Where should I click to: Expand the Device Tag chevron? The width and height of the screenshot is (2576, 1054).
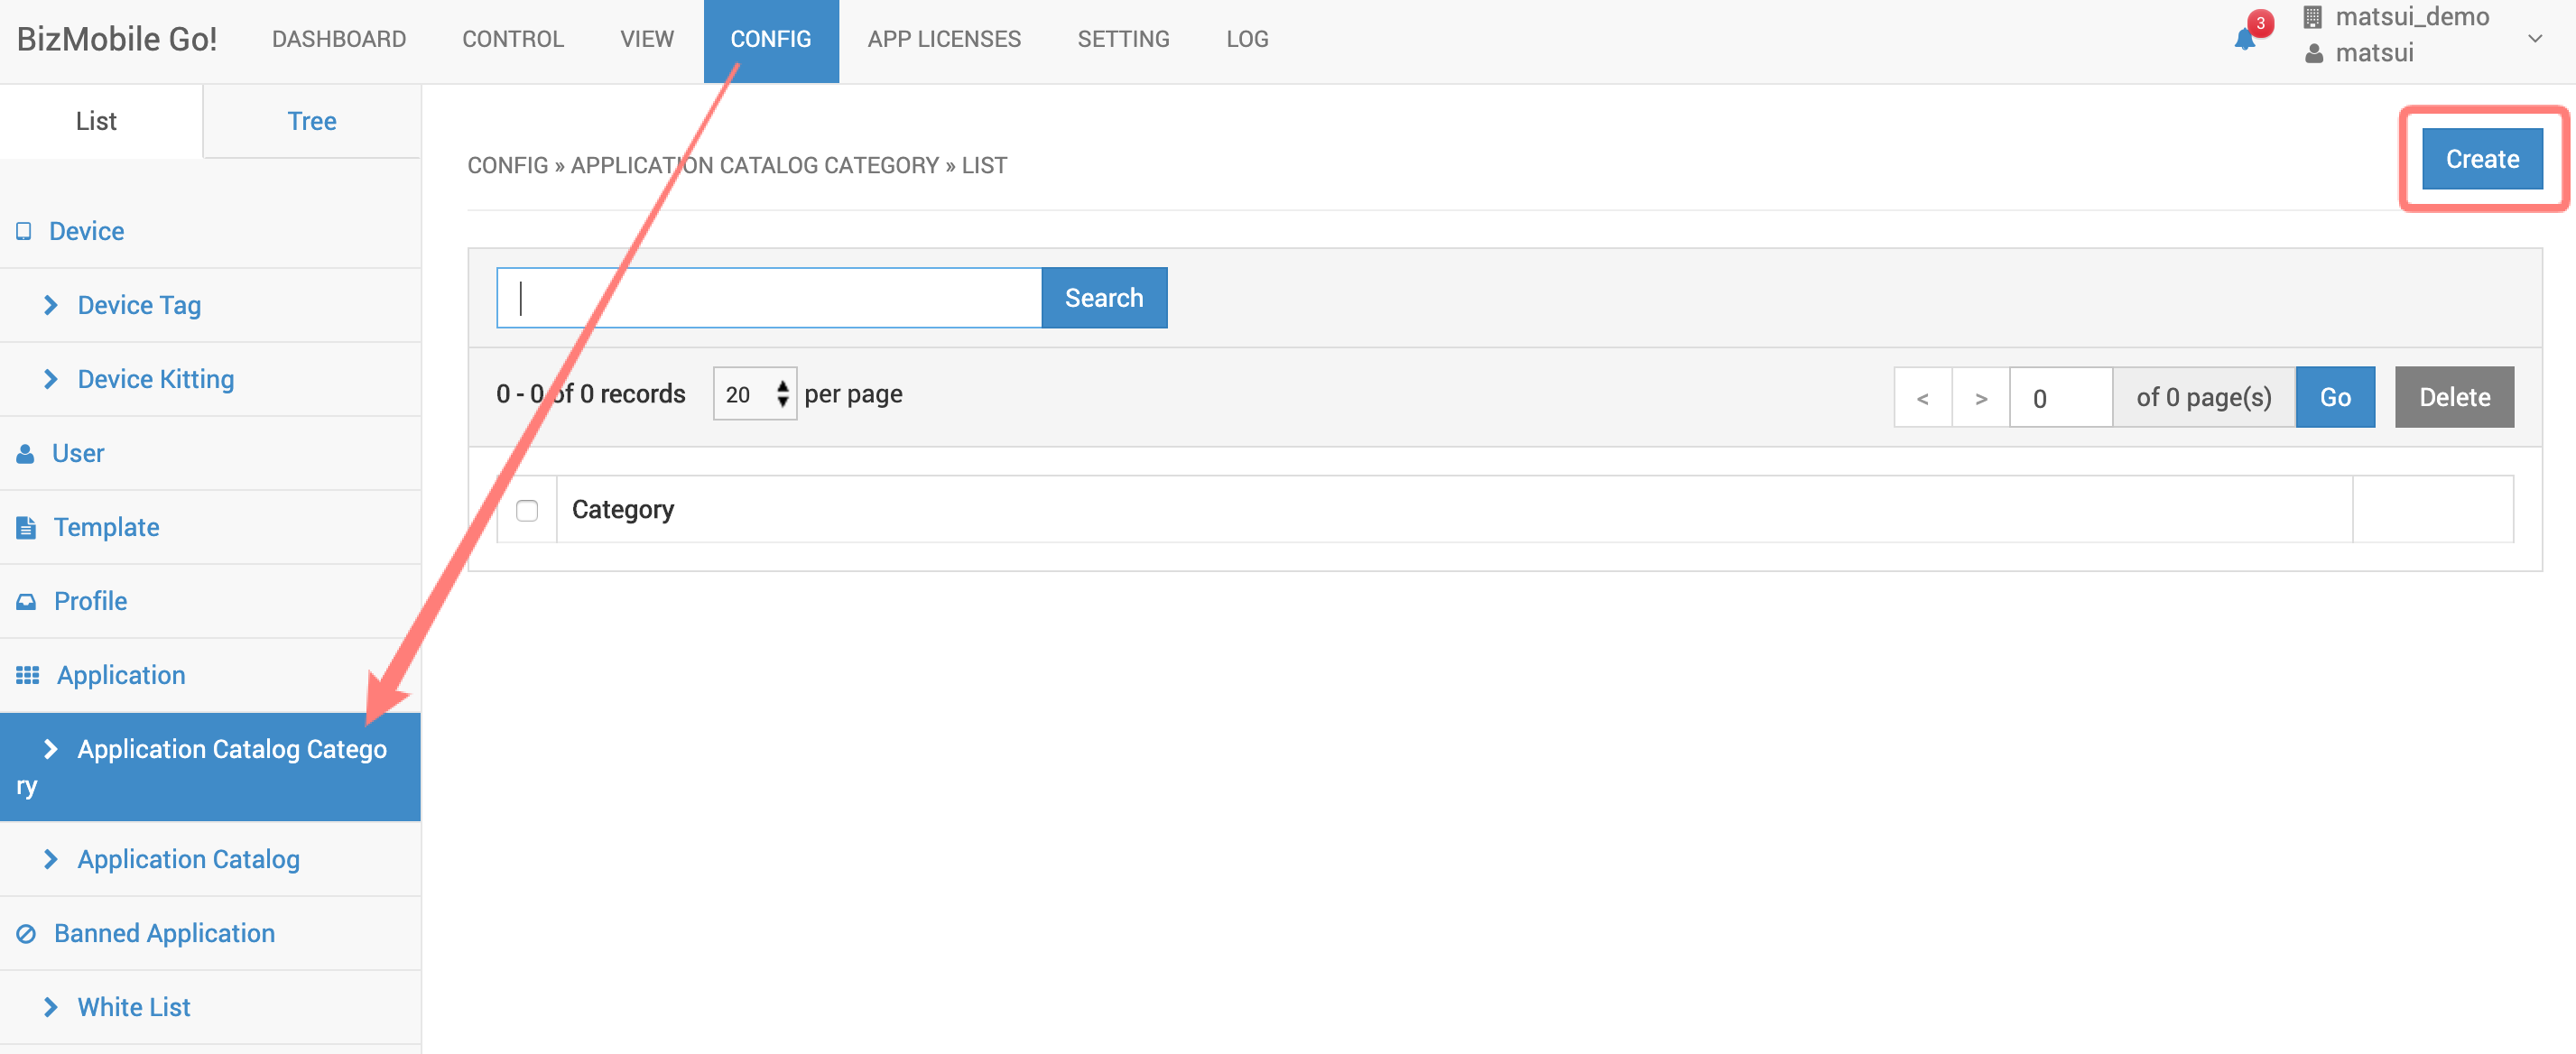point(51,305)
